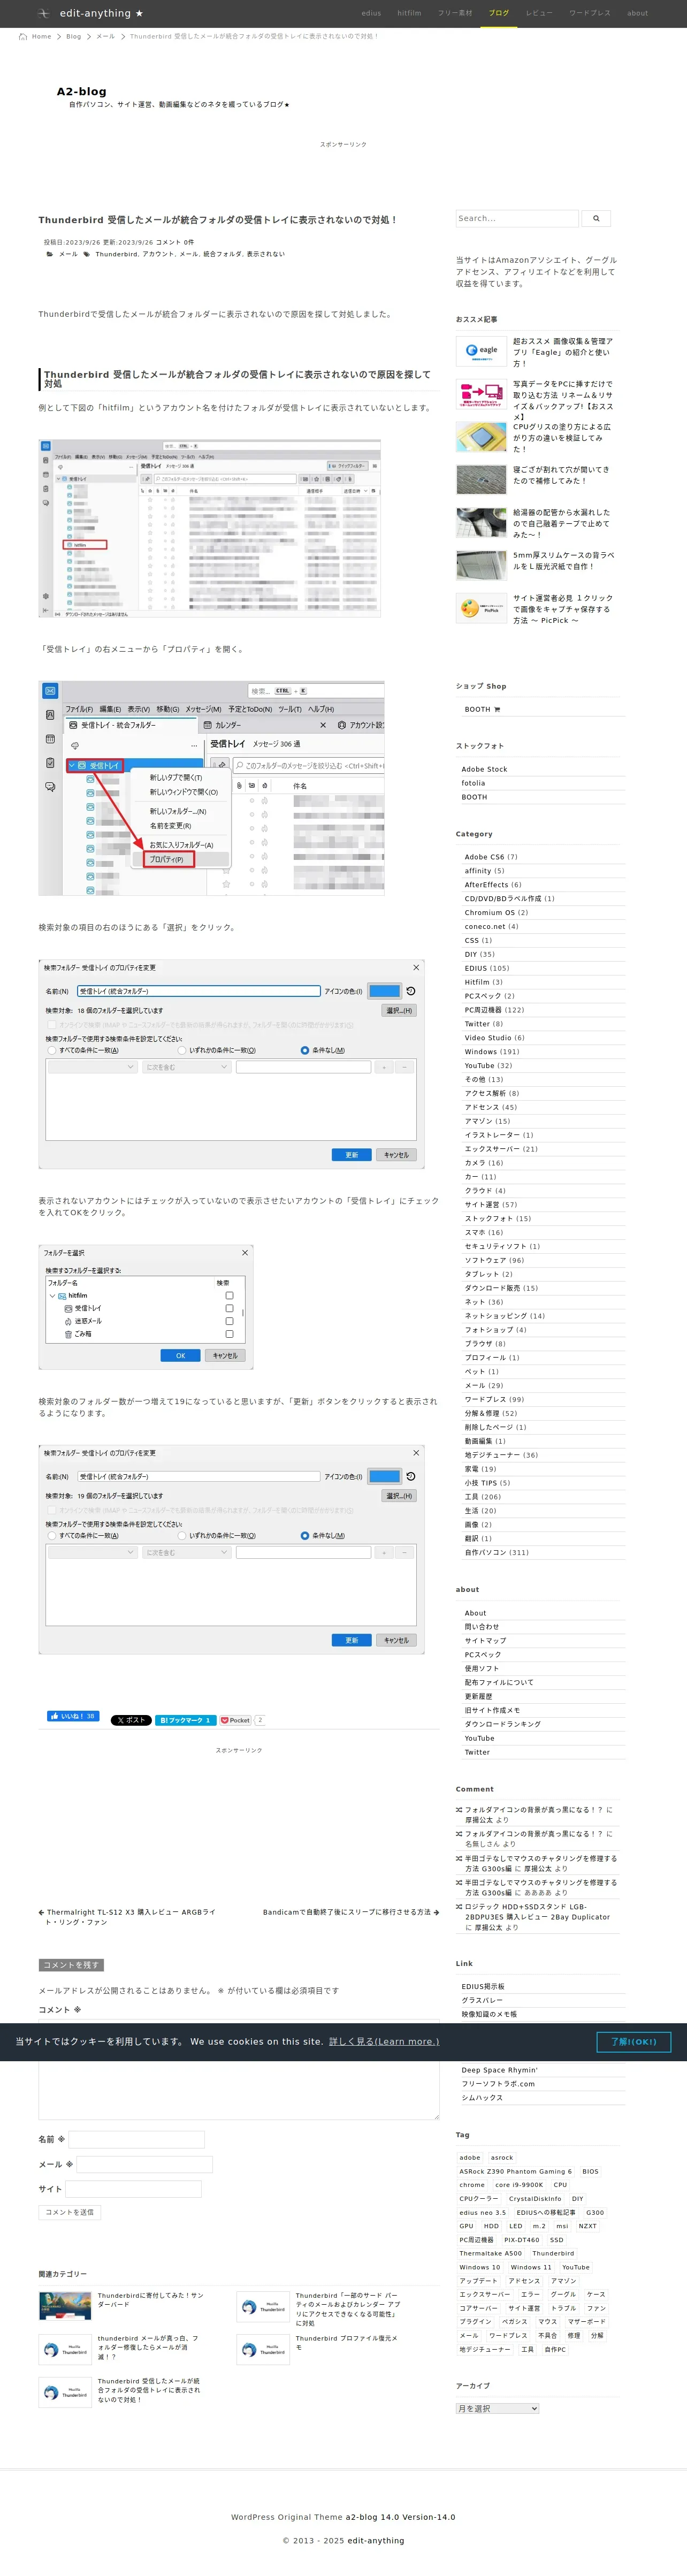
Task: Click キャンセル in the 18-folder dialog image
Action: (396, 1155)
